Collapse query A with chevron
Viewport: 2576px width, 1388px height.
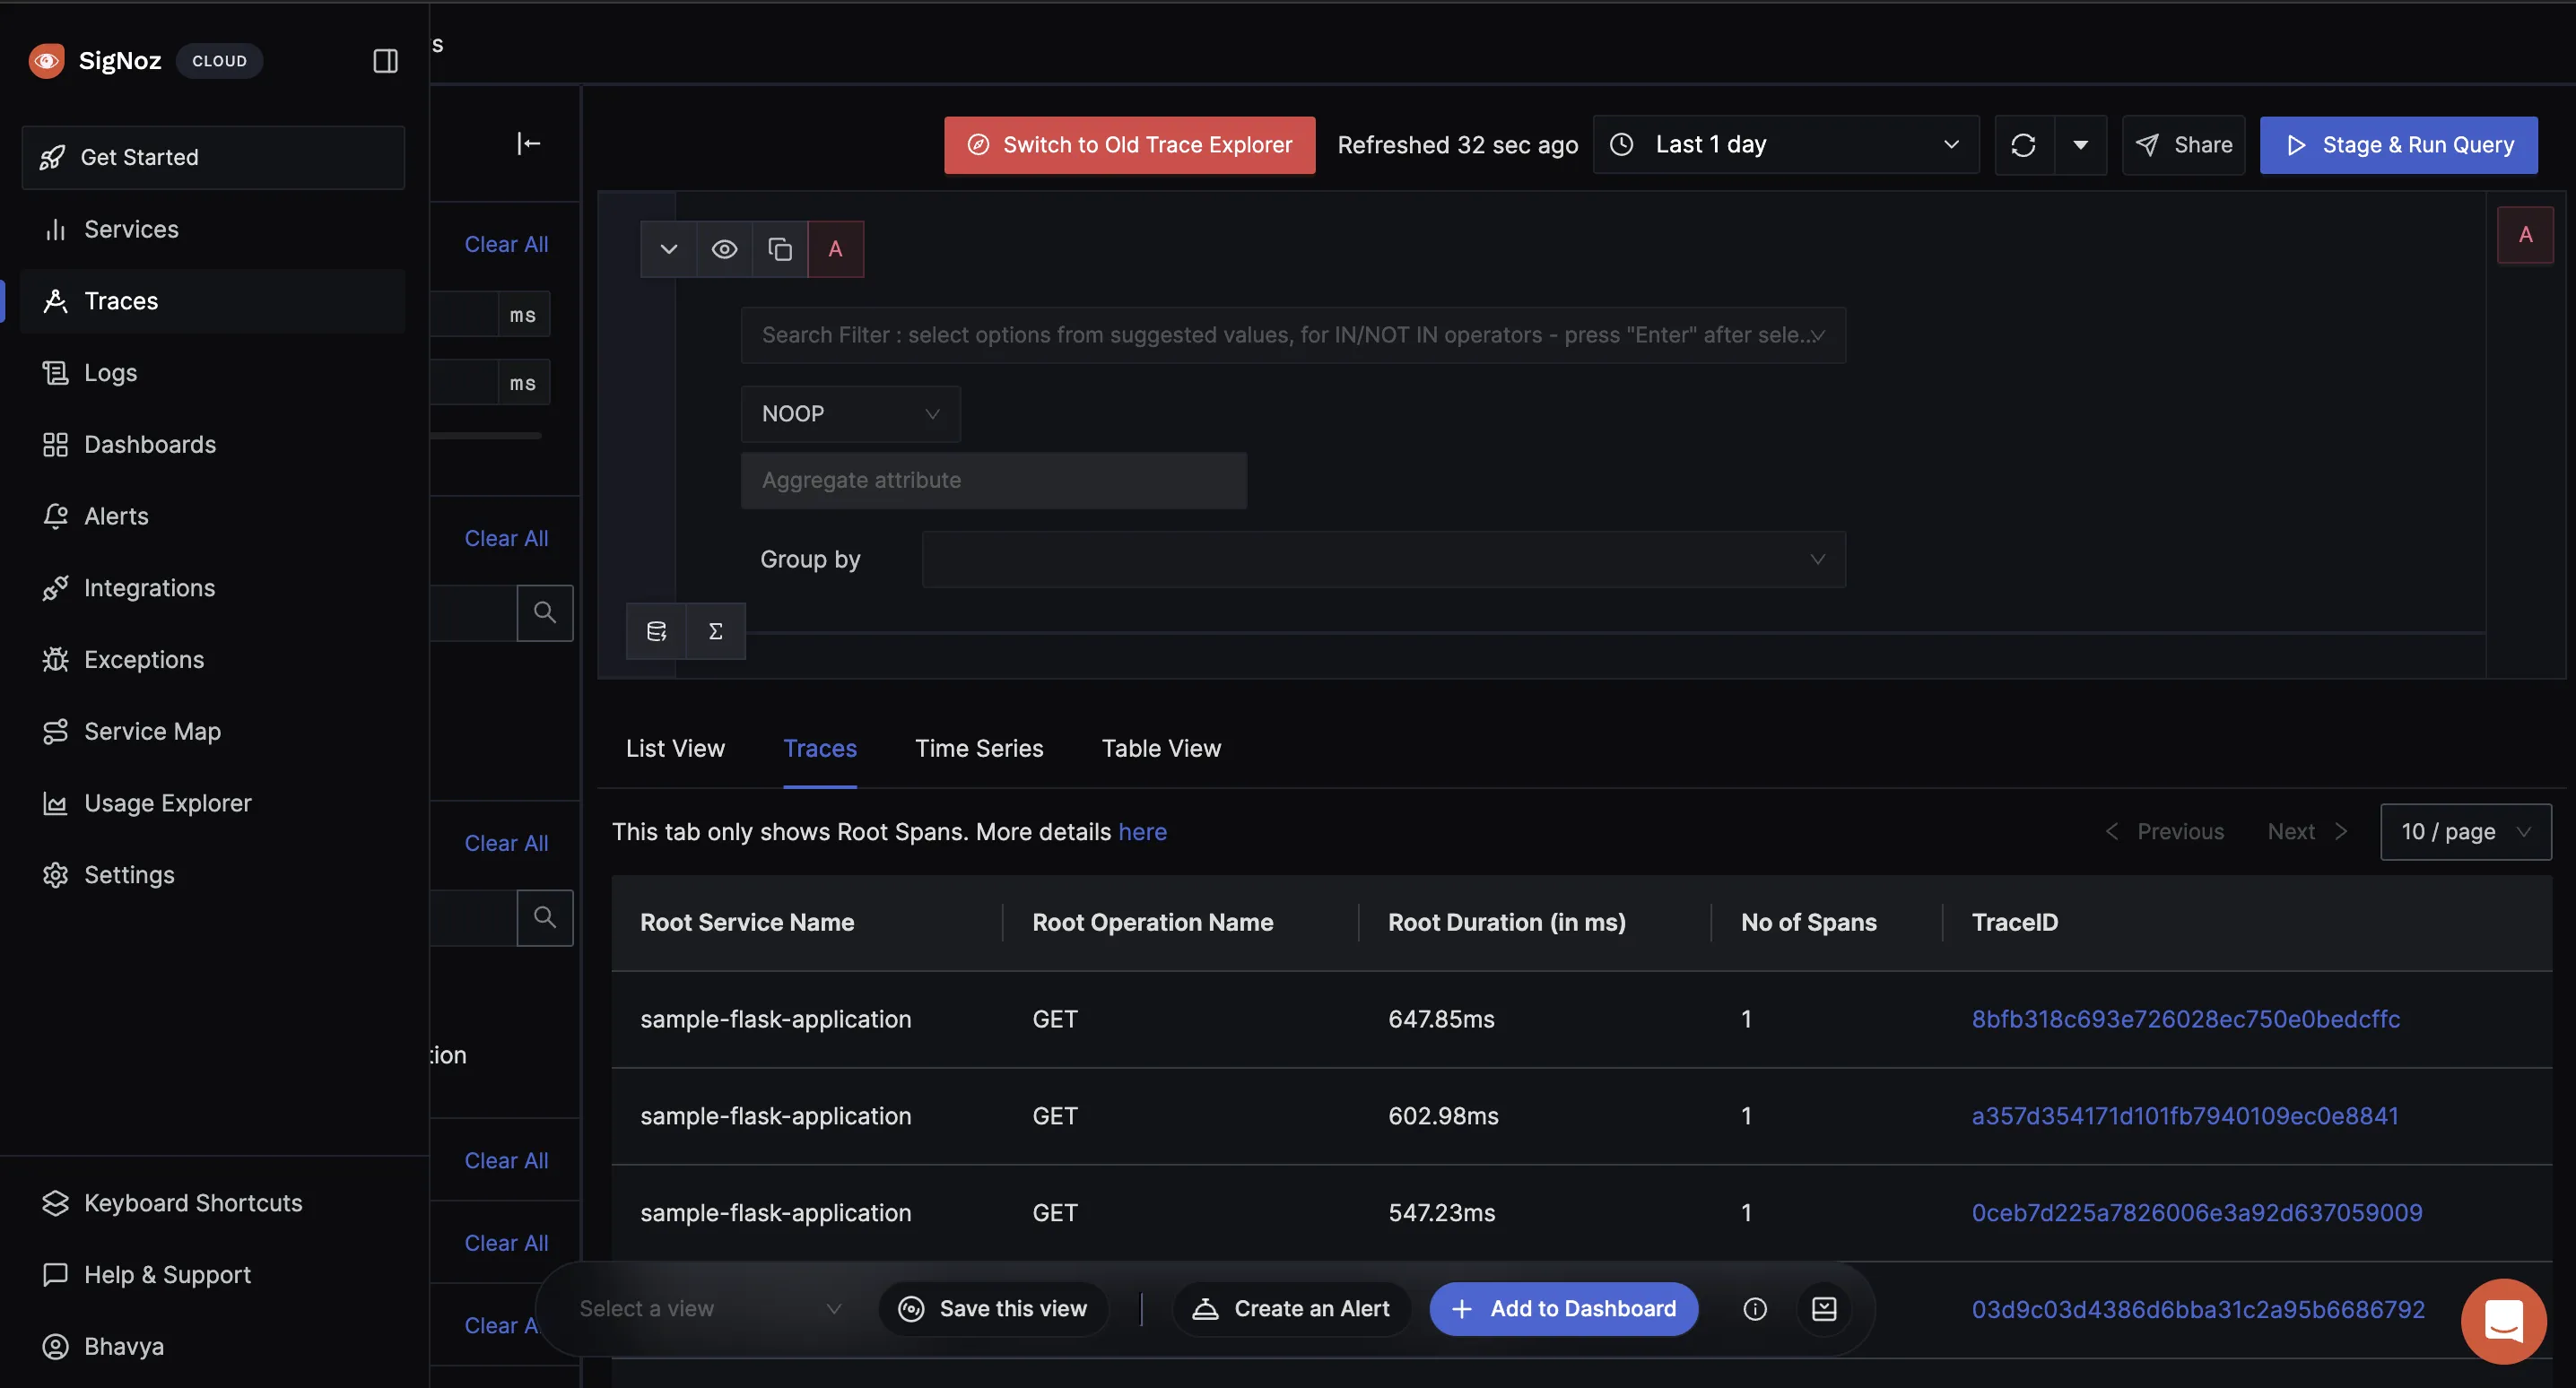(668, 249)
